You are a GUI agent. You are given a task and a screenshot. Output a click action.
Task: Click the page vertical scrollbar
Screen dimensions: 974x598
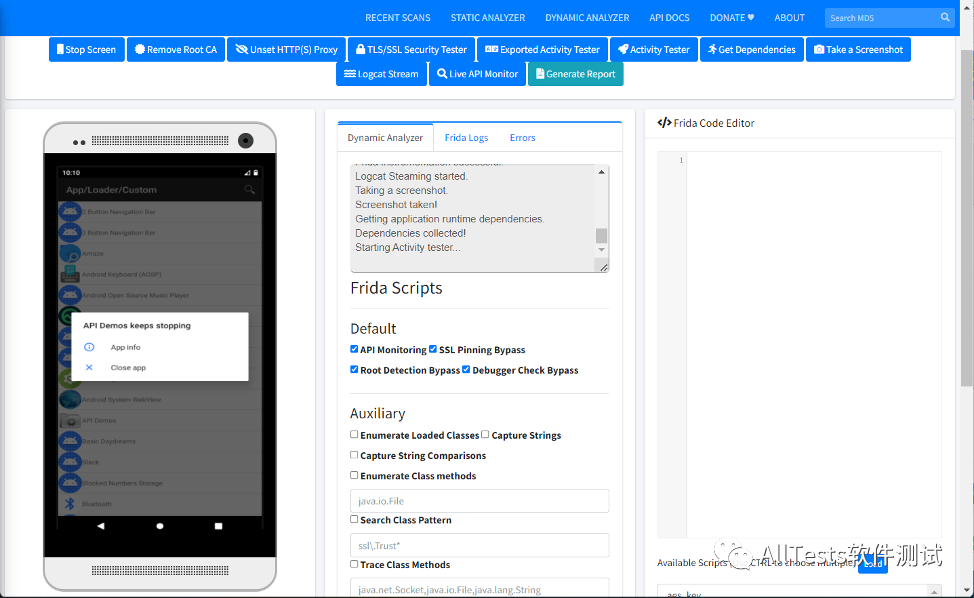click(x=967, y=217)
